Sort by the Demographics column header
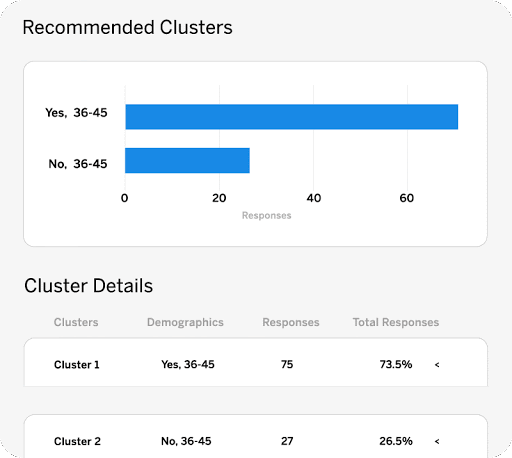Screen dimensions: 512x458 click(x=185, y=322)
